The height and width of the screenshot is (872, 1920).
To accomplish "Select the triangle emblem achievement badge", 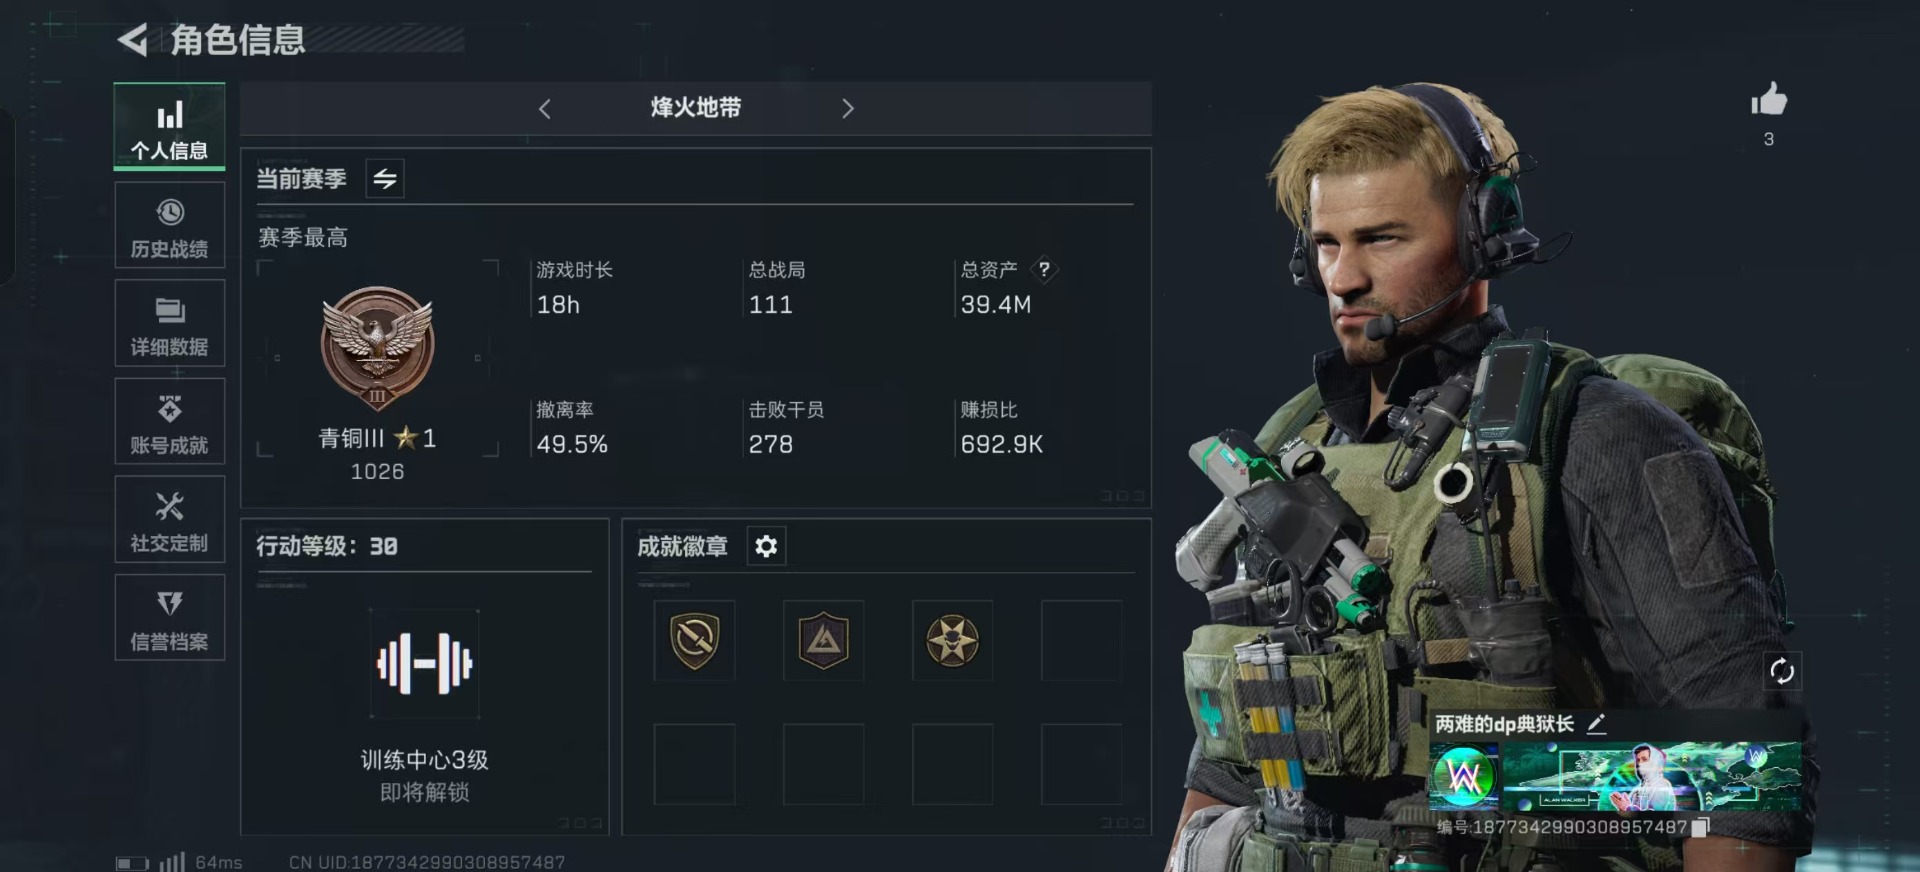I will tap(823, 640).
